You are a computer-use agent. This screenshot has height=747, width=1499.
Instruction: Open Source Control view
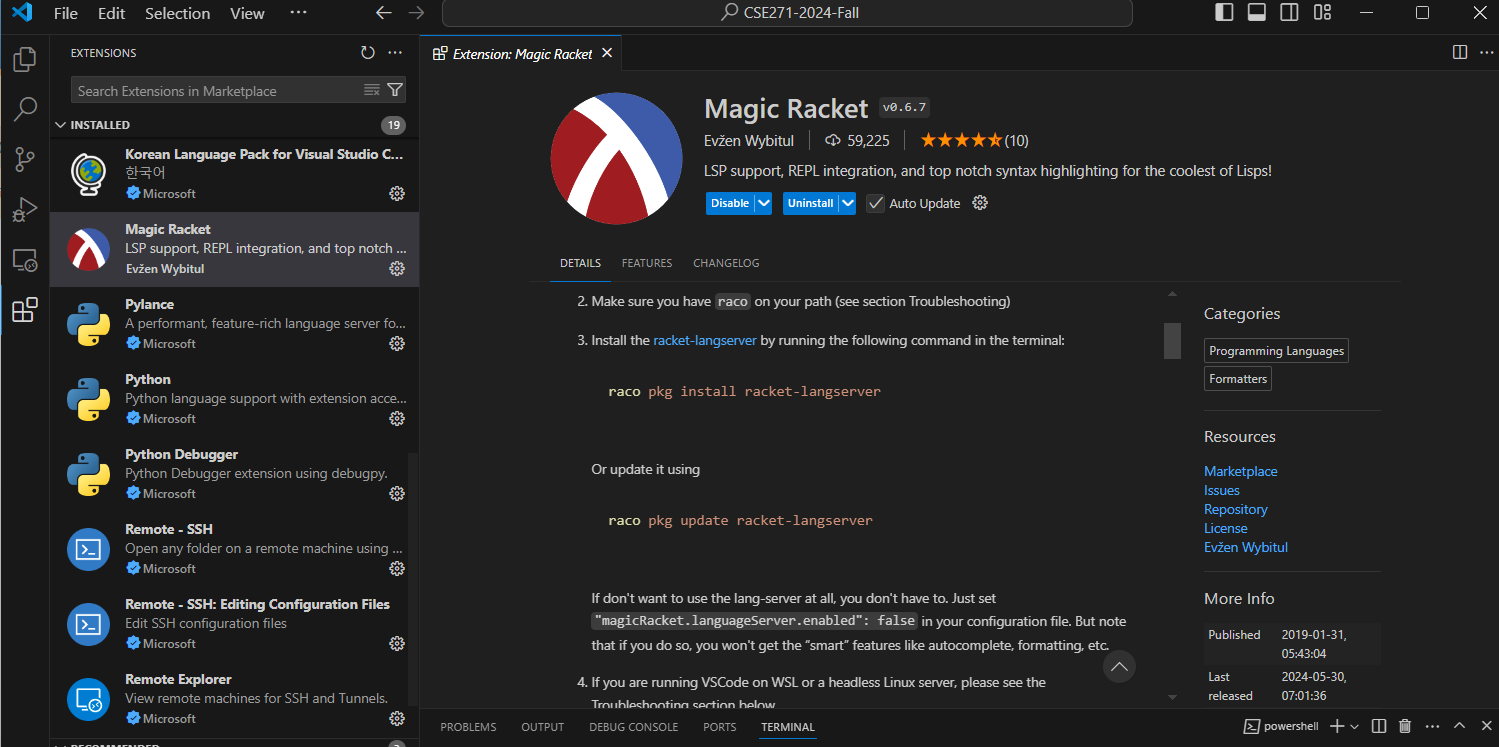pos(25,160)
